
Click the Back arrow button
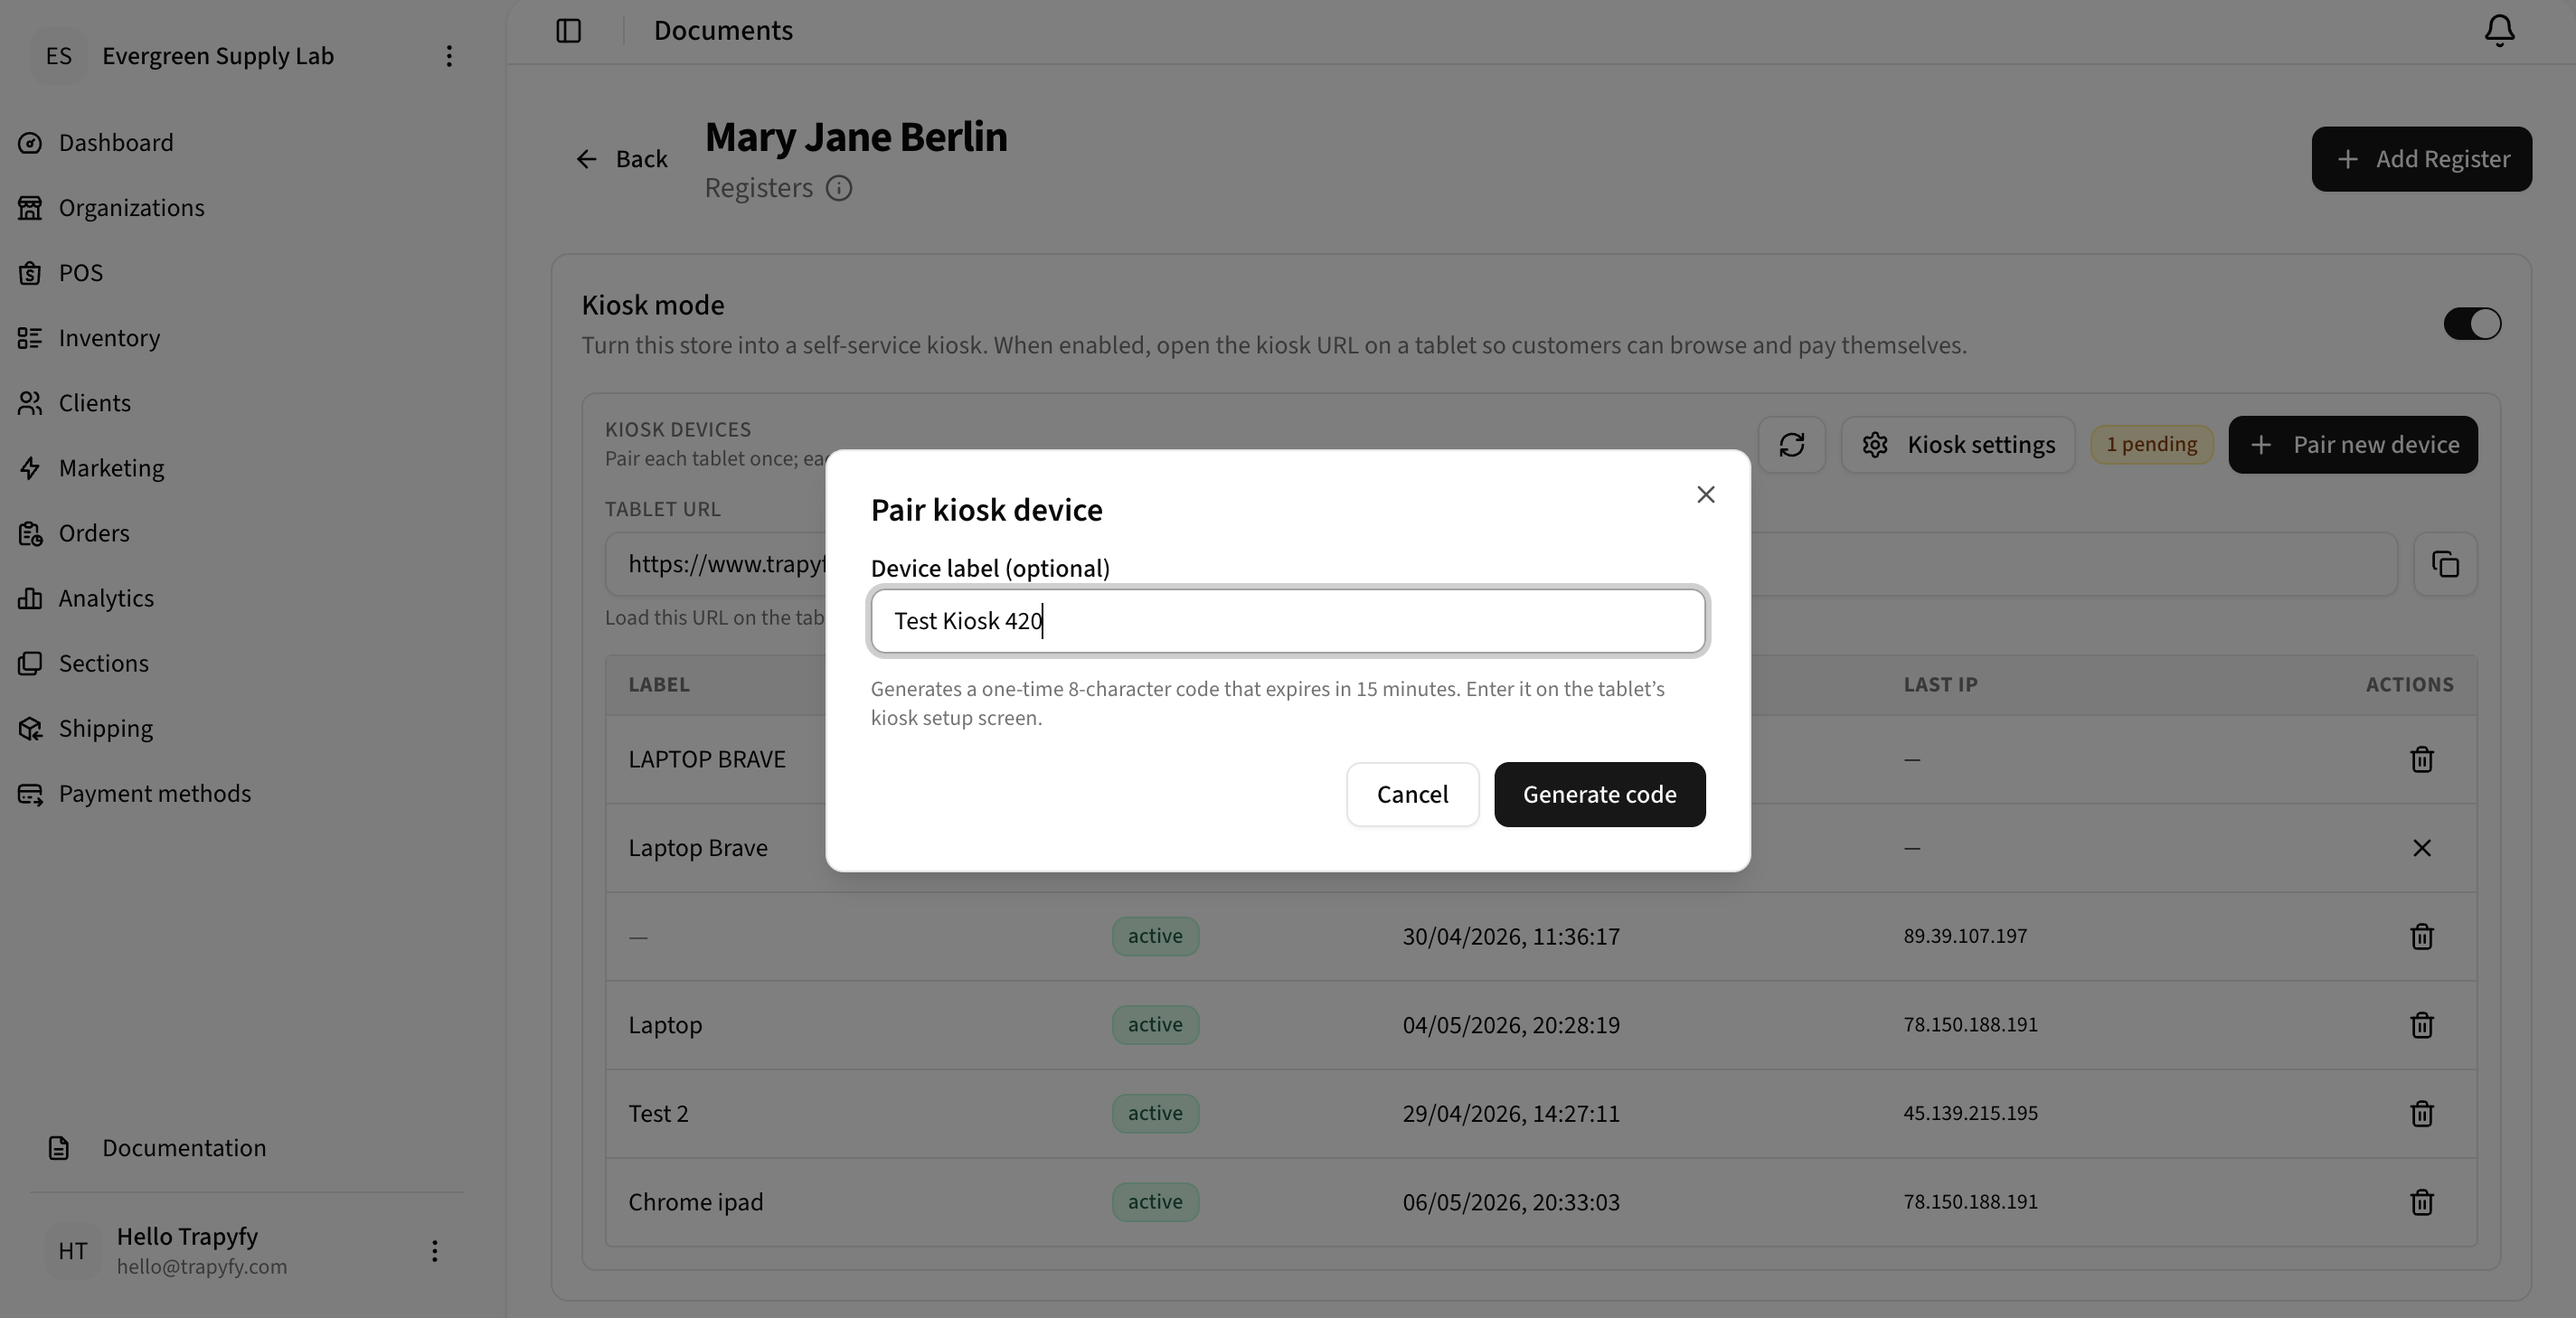tap(621, 159)
